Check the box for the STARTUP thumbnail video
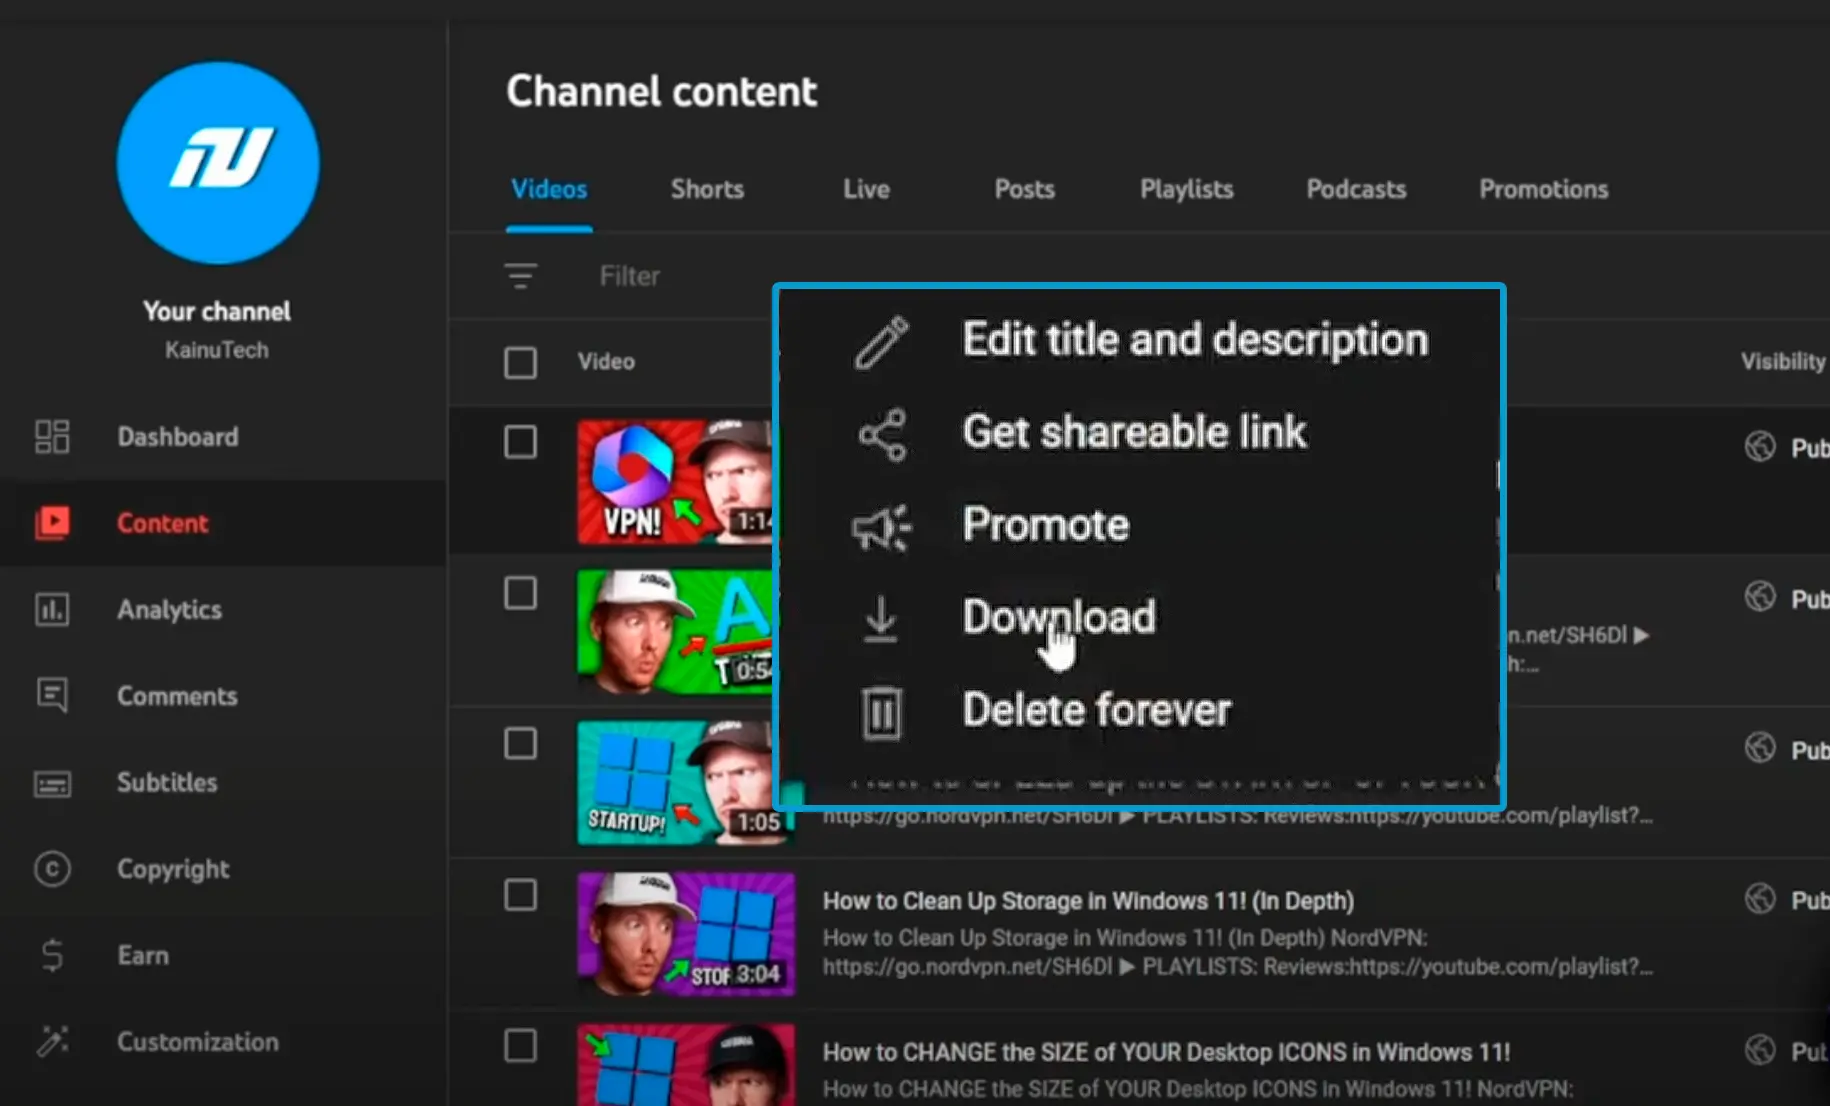The height and width of the screenshot is (1106, 1830). [x=520, y=743]
